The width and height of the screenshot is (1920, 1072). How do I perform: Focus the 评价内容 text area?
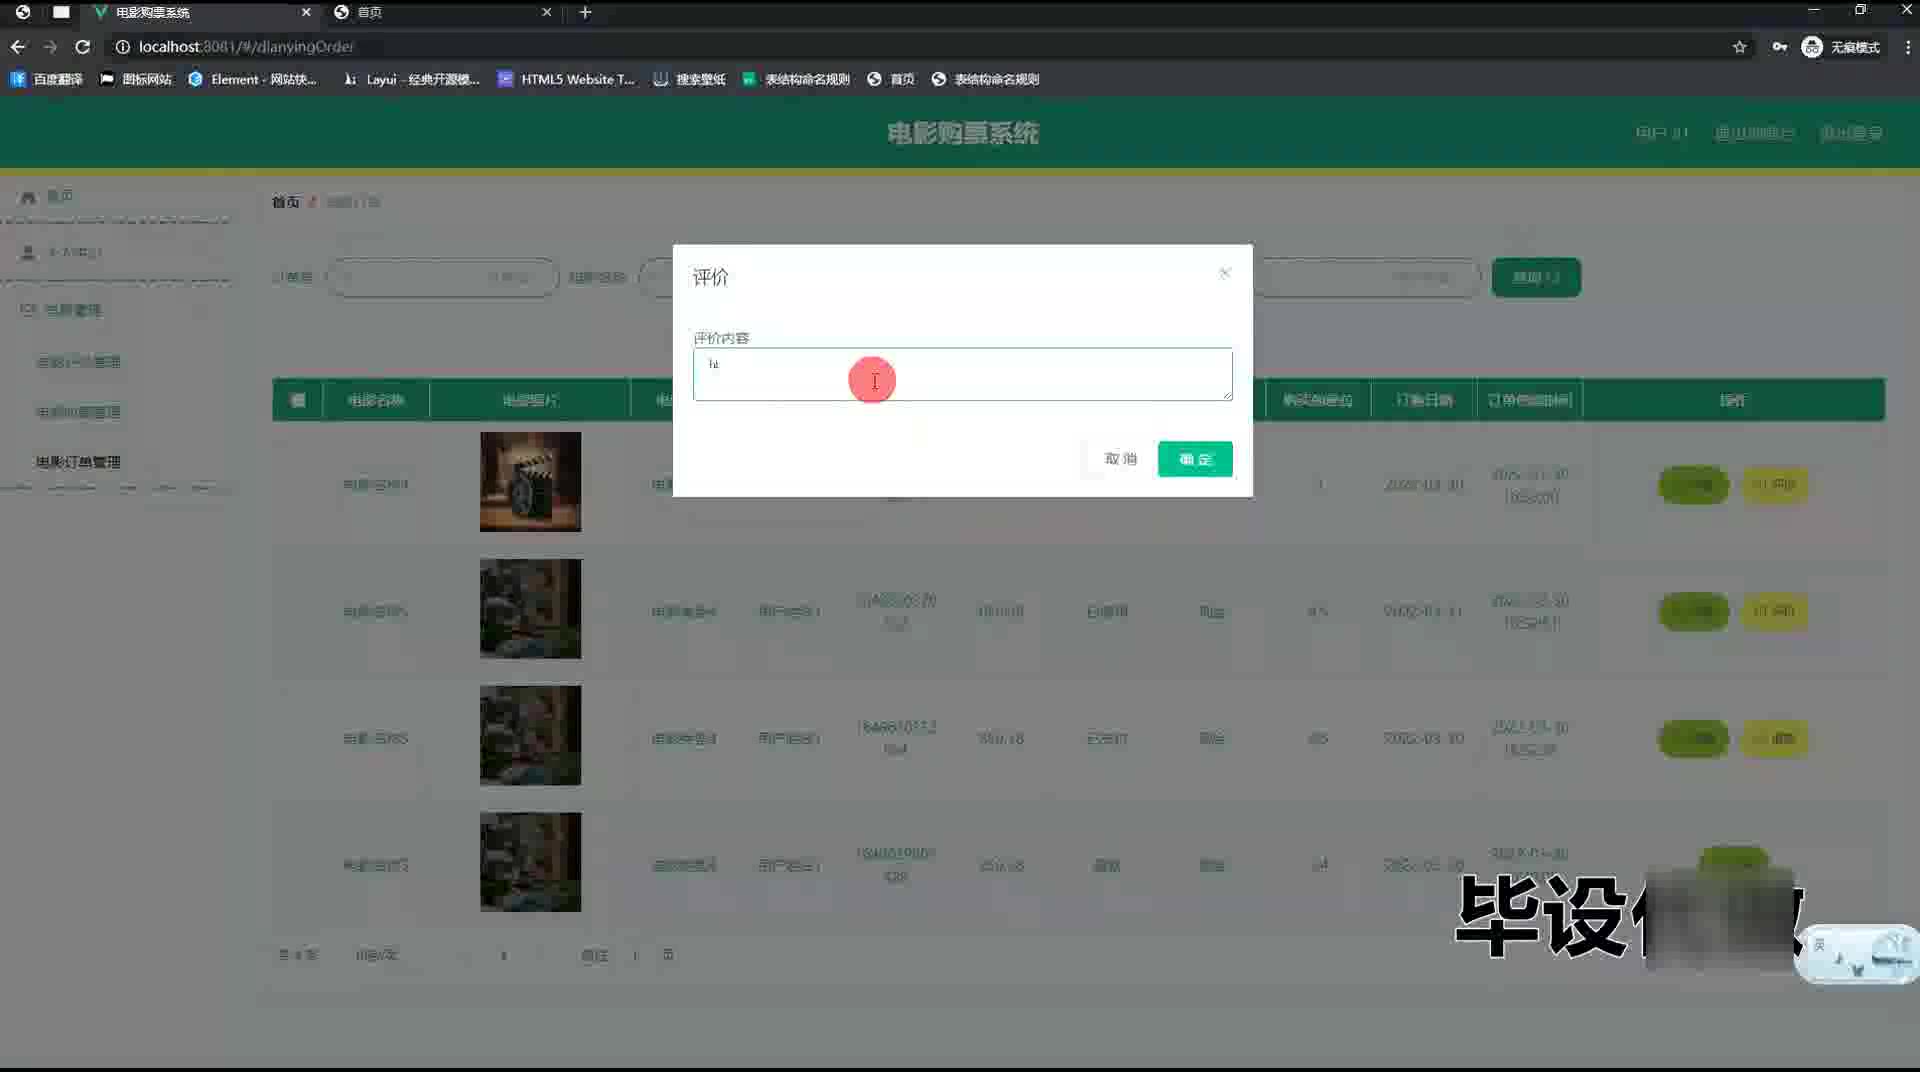tap(962, 374)
